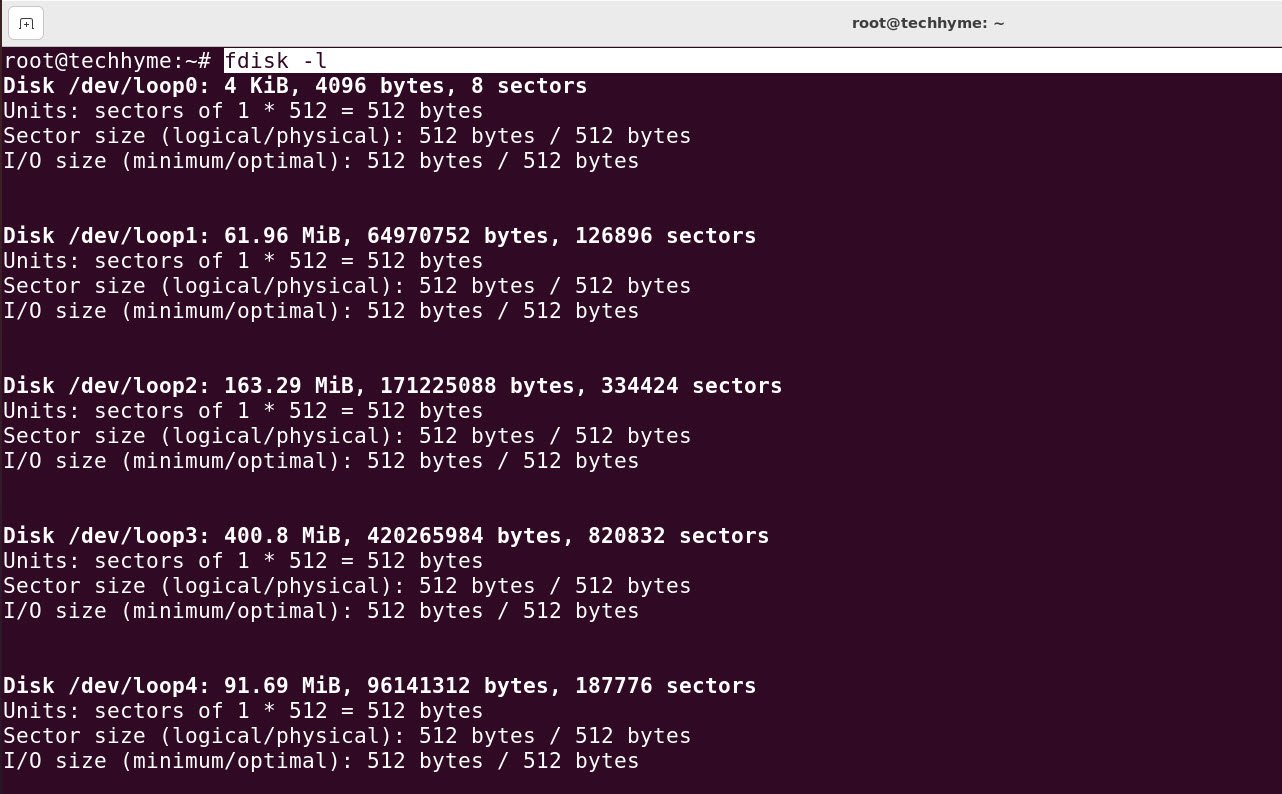
Task: Select the Disk /dev/loop4 header line
Action: tap(380, 686)
